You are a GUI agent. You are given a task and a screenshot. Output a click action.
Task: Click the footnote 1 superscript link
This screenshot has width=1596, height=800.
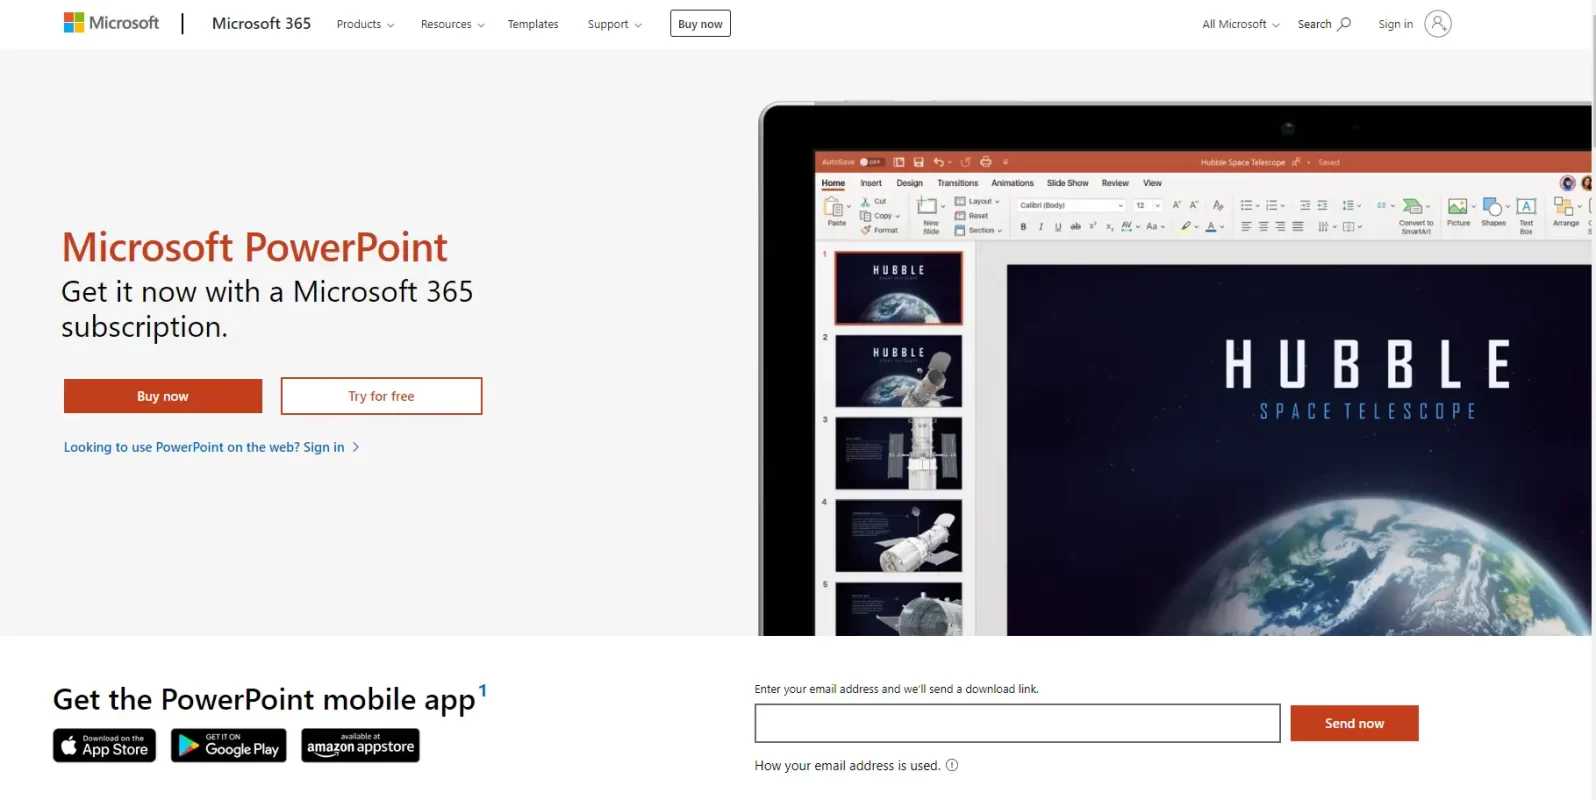tap(483, 690)
